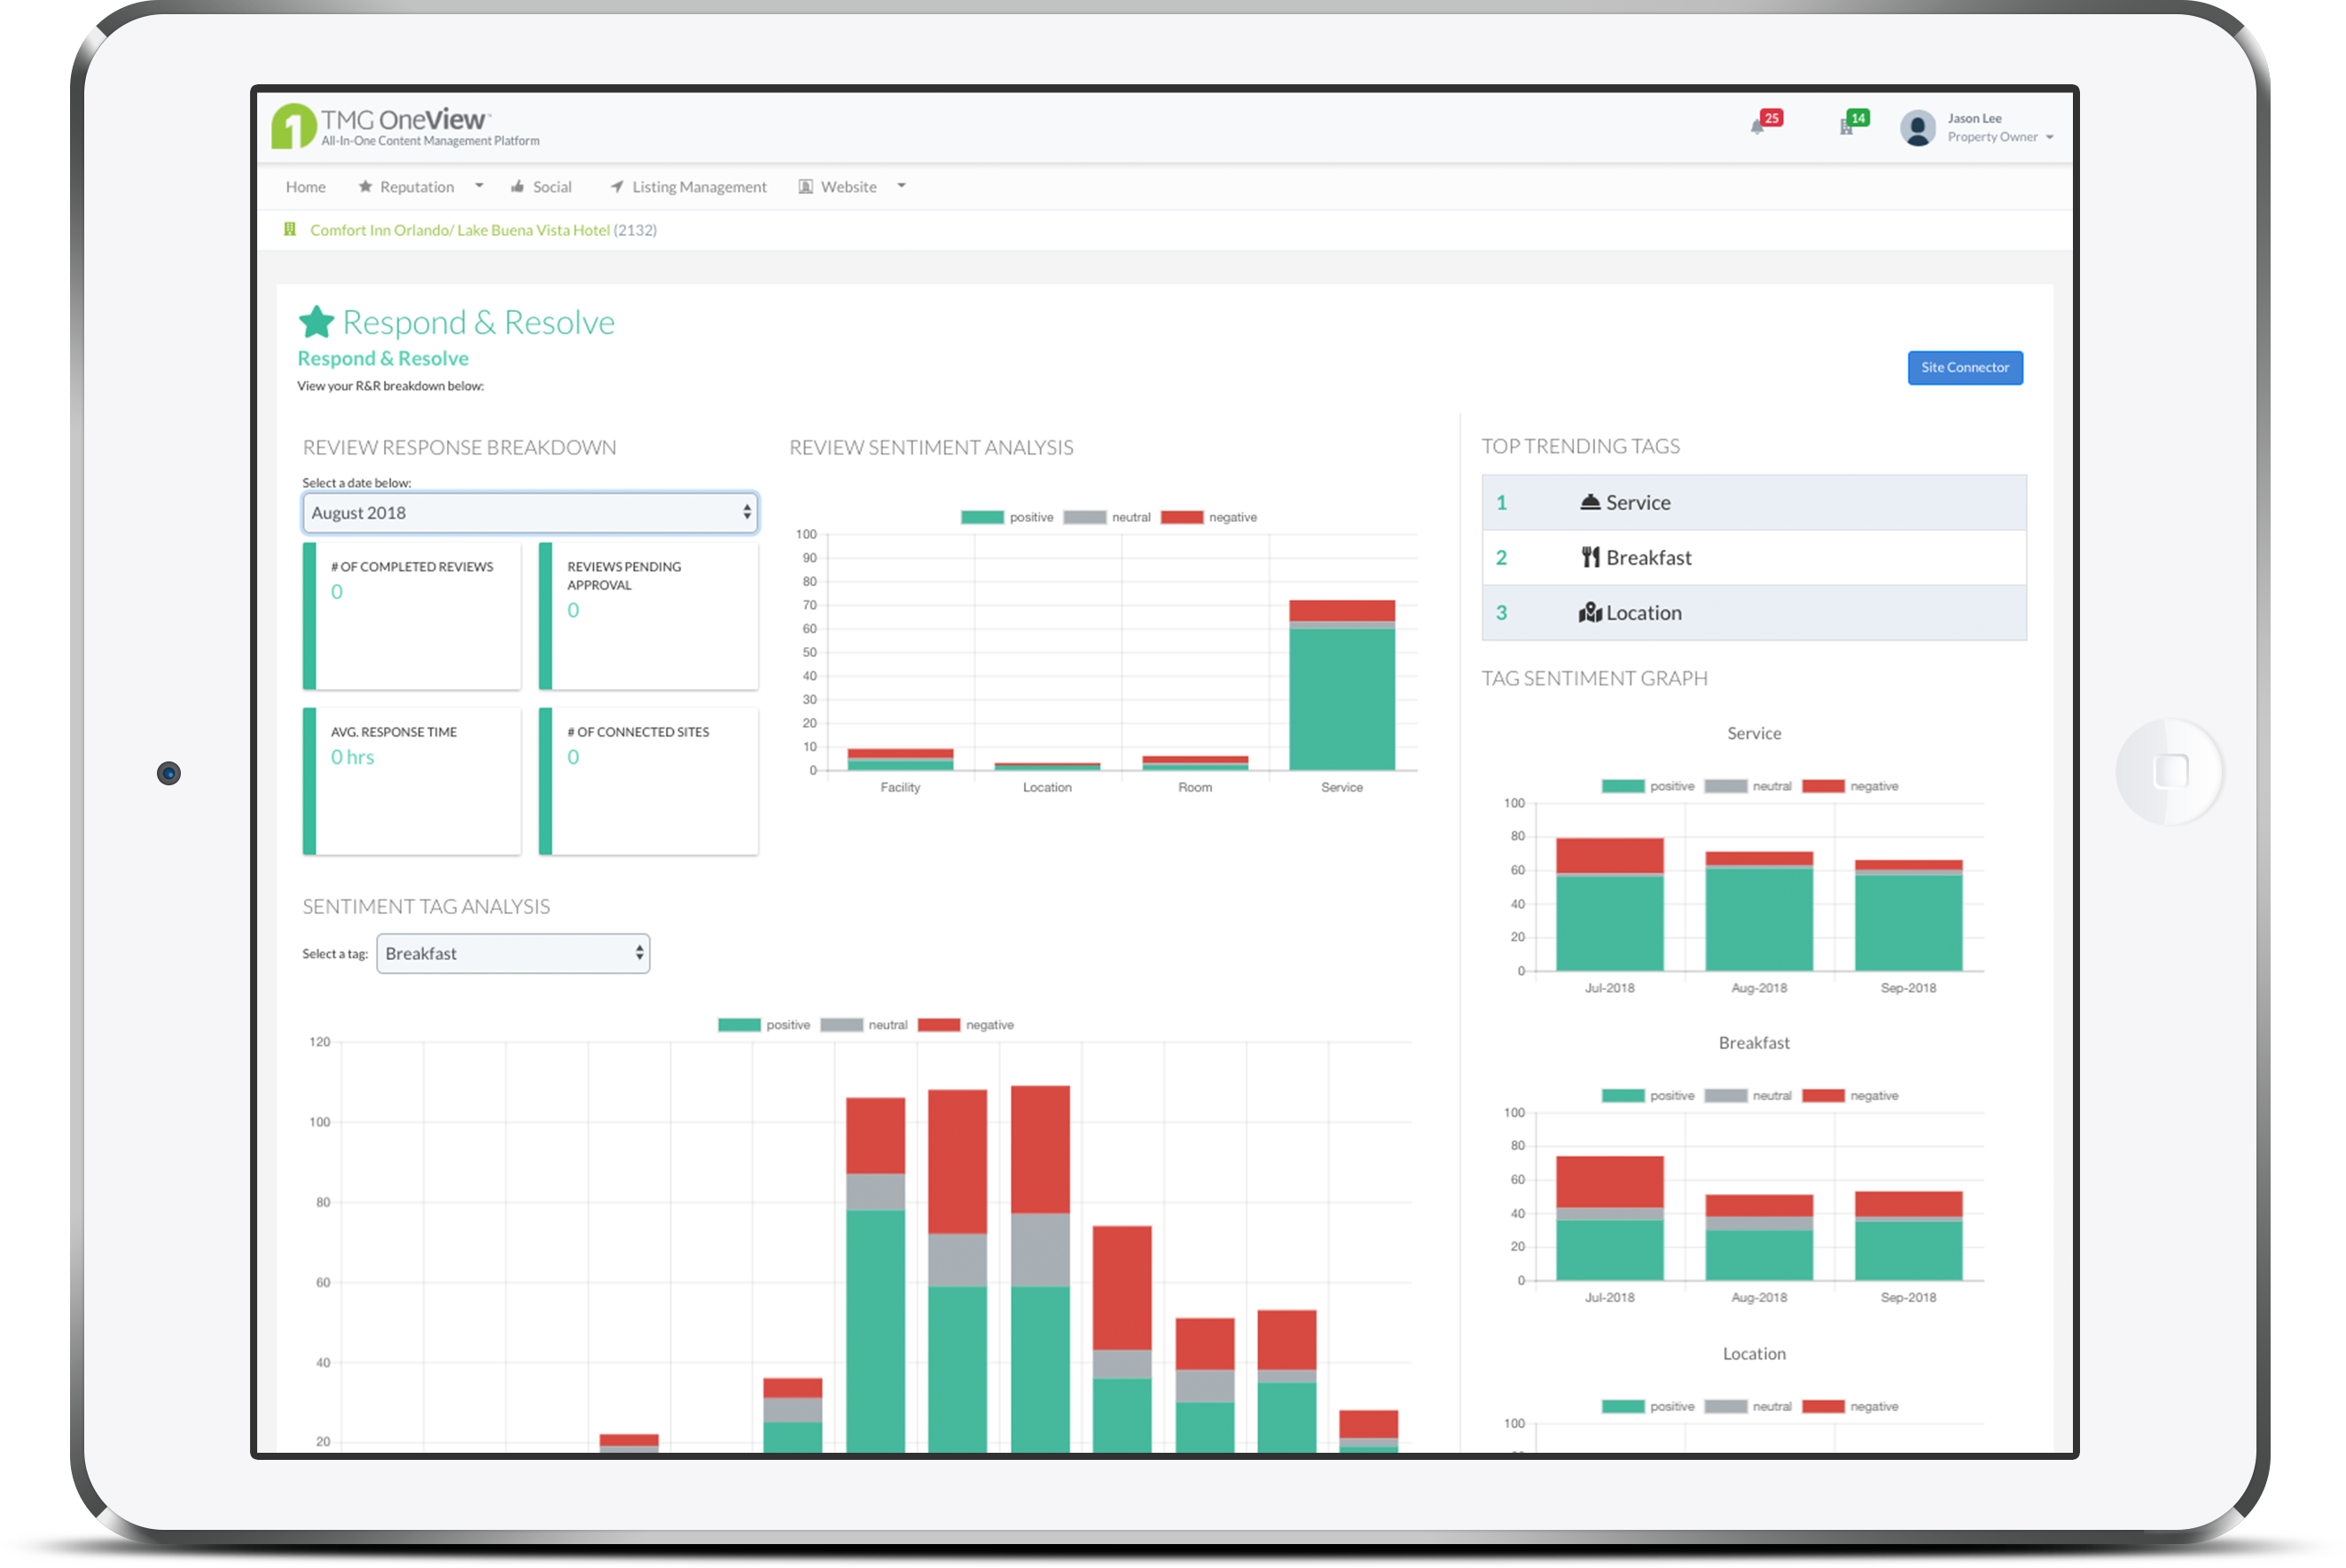
Task: Select the Location row in trending tags
Action: [x=1754, y=612]
